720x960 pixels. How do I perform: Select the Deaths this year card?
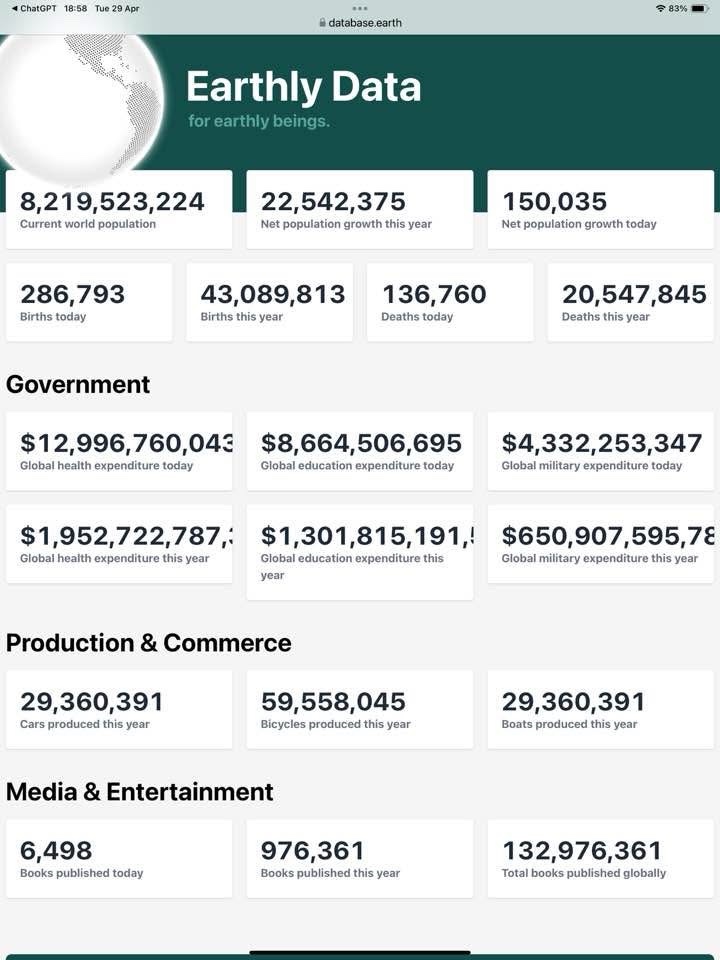tap(630, 302)
